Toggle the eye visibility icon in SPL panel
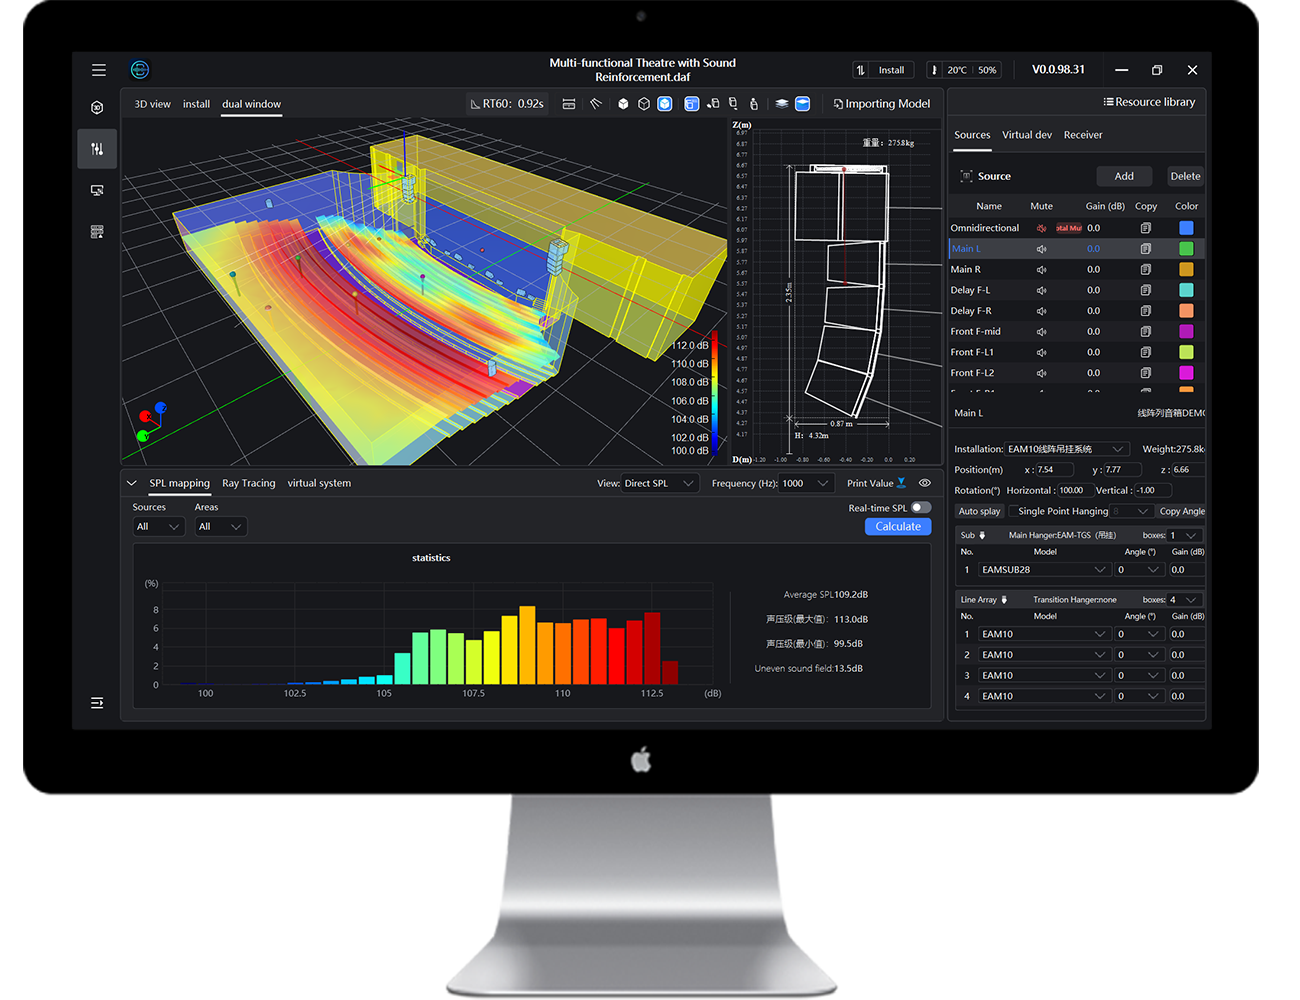This screenshot has height=1000, width=1300. [x=925, y=483]
